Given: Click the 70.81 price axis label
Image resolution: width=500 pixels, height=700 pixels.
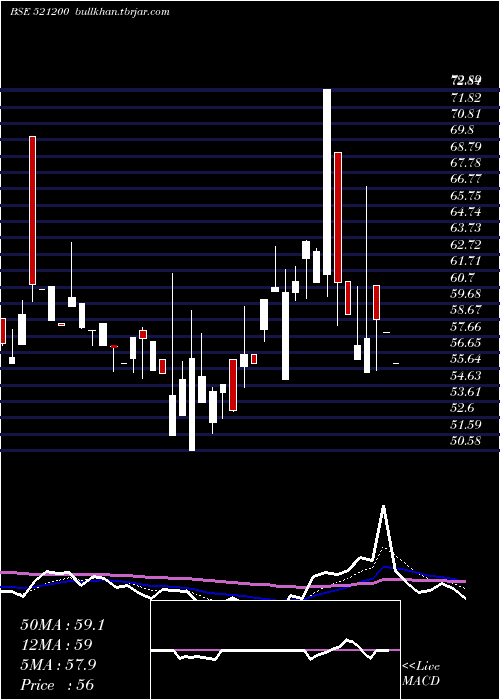Looking at the screenshot, I should [466, 114].
